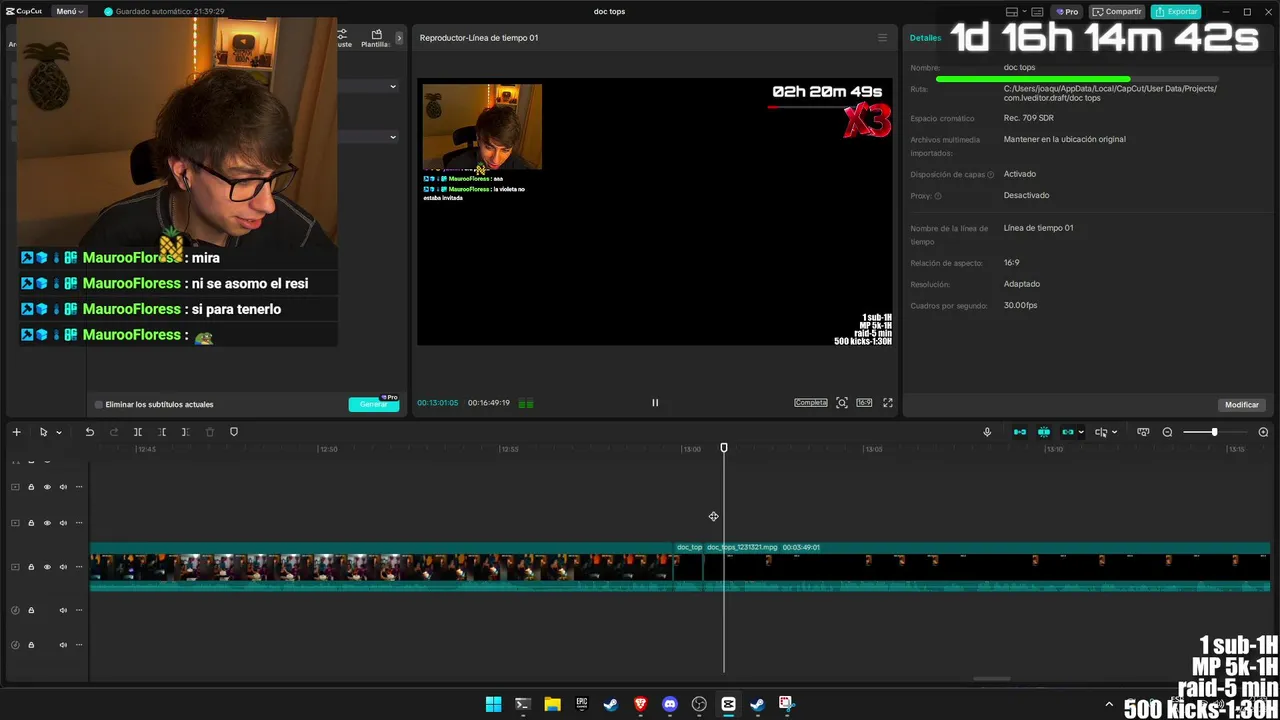Check Eliminar los subtítulos actuales

click(x=99, y=405)
